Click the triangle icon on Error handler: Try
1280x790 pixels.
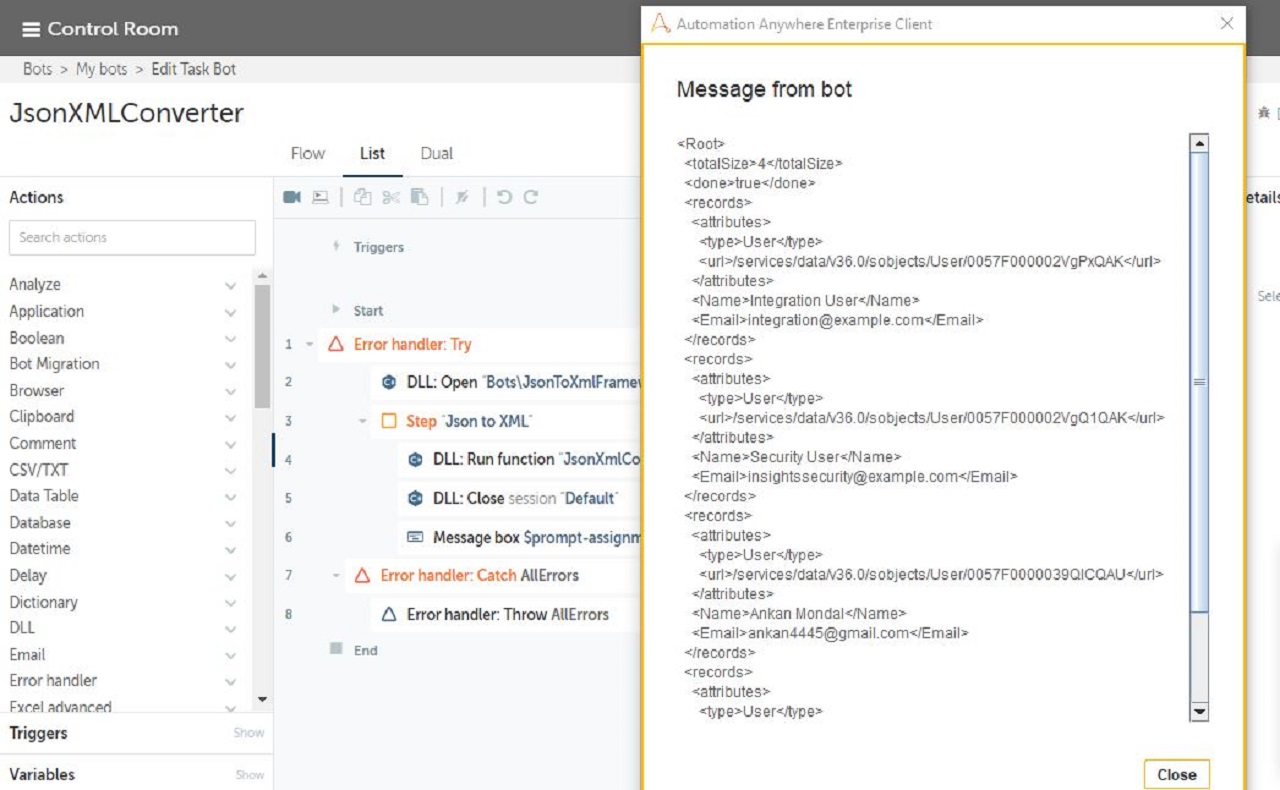336,344
